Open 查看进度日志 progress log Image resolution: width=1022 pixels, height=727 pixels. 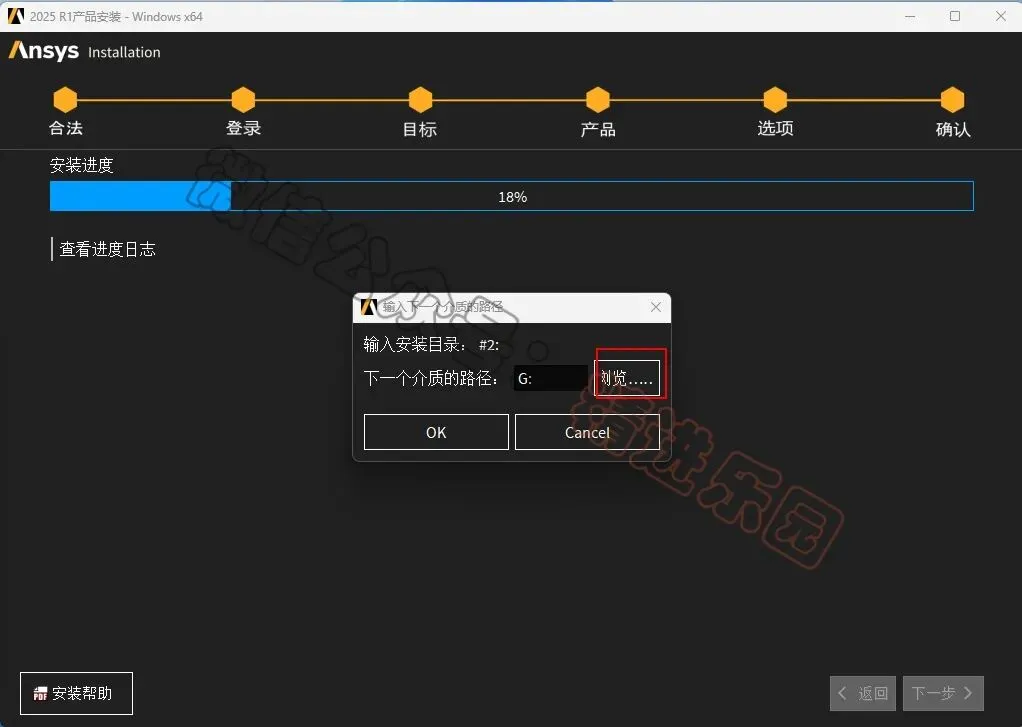[x=108, y=249]
